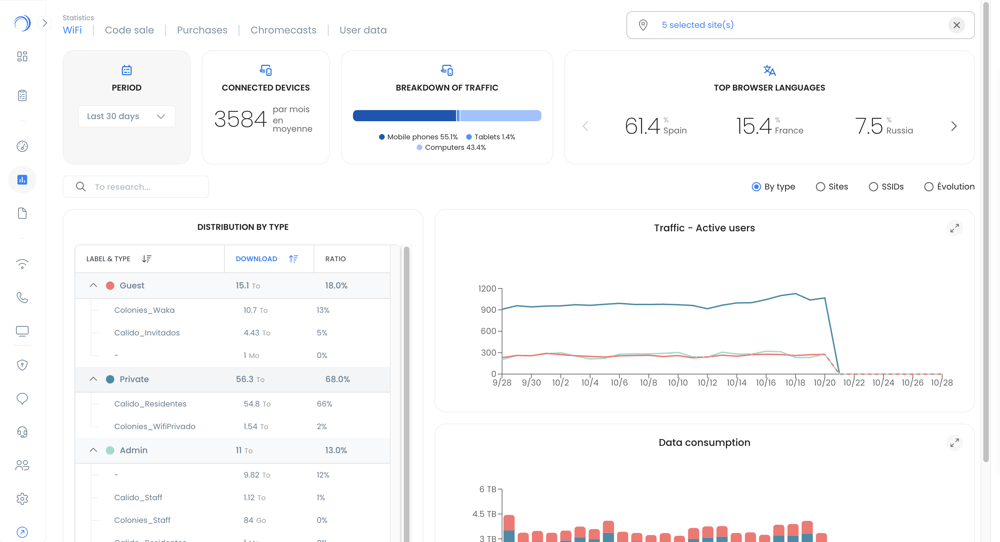Switch to the Code sale tab
The height and width of the screenshot is (542, 1000).
pos(129,30)
